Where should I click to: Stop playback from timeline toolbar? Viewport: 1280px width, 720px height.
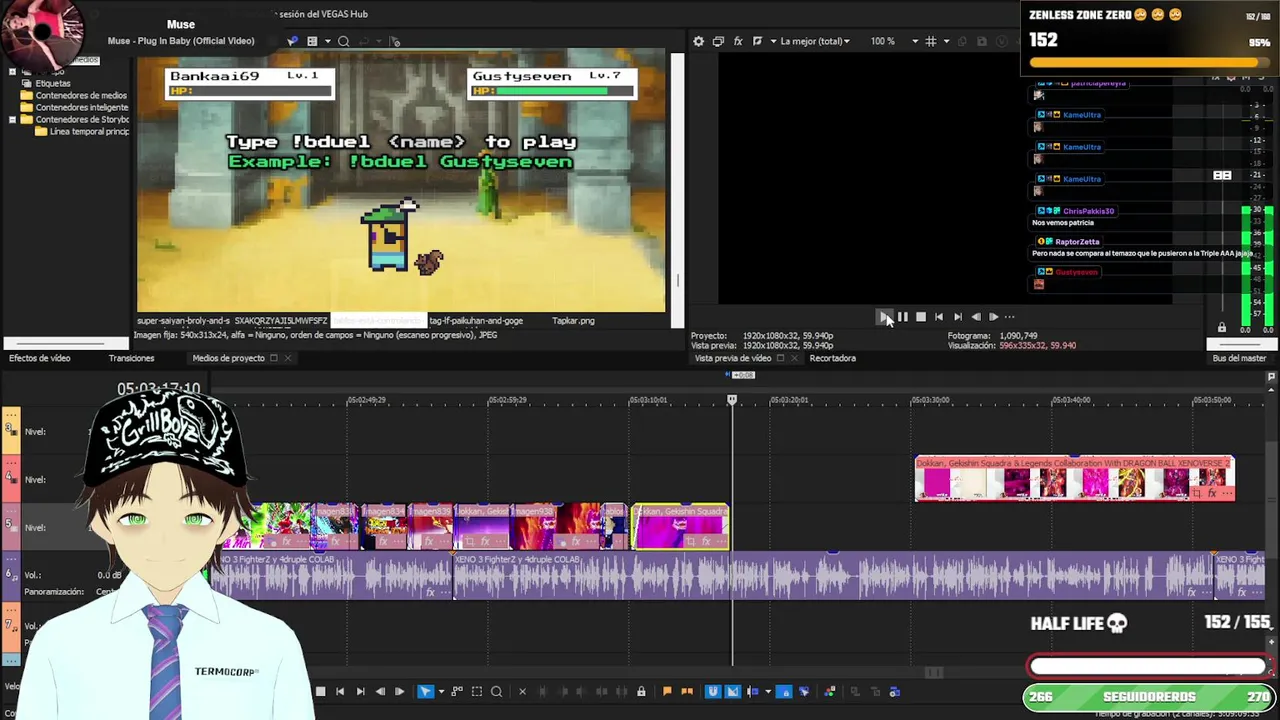(x=320, y=691)
